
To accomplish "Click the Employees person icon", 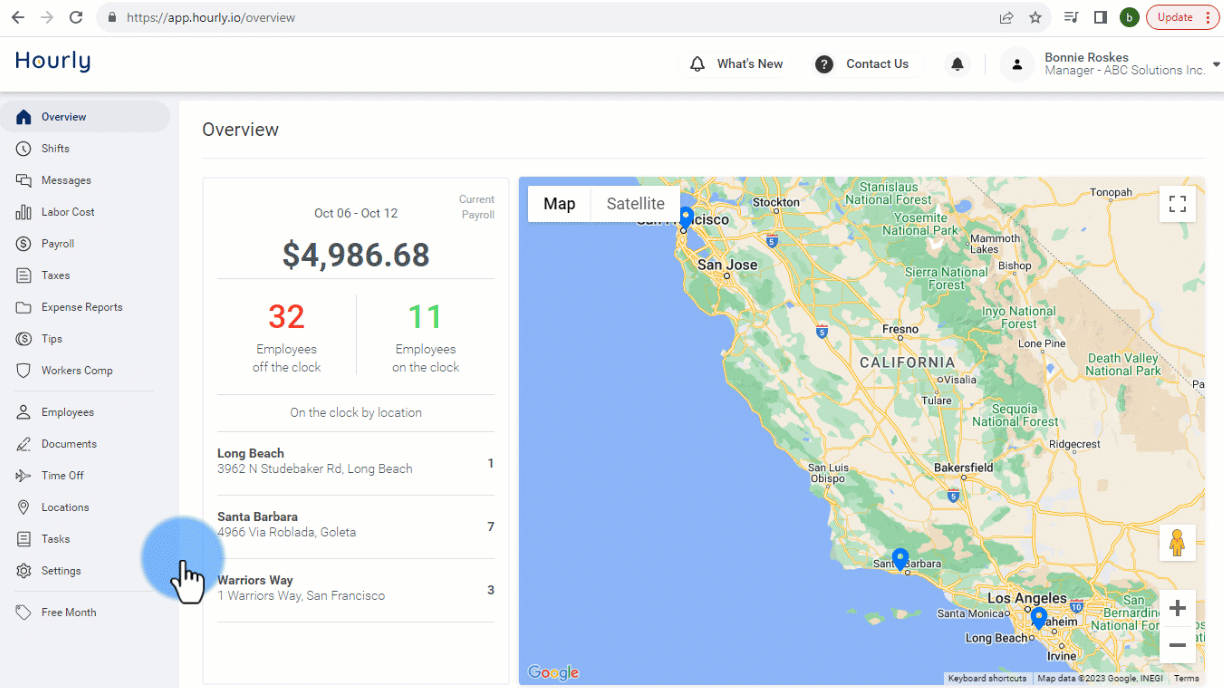I will (24, 412).
